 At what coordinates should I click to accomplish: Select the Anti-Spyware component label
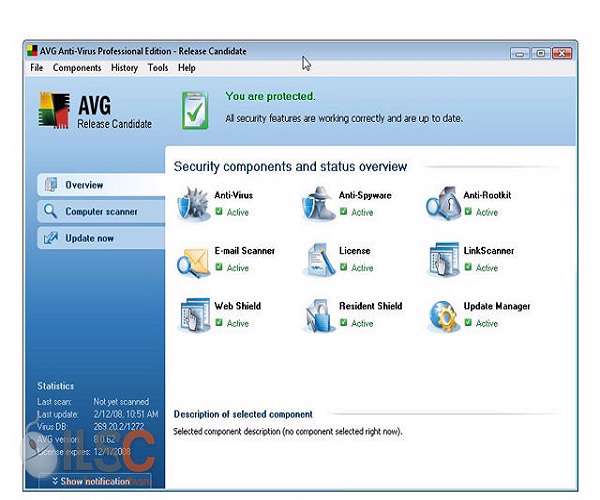coord(365,195)
